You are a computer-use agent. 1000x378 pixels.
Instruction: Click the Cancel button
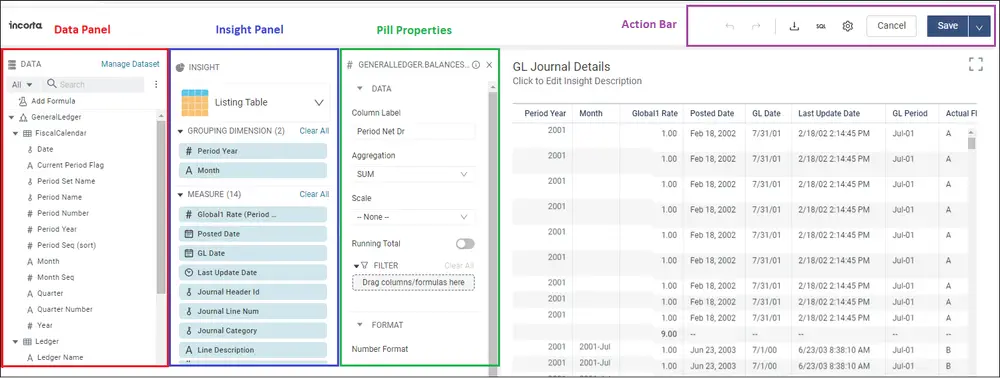tap(891, 25)
